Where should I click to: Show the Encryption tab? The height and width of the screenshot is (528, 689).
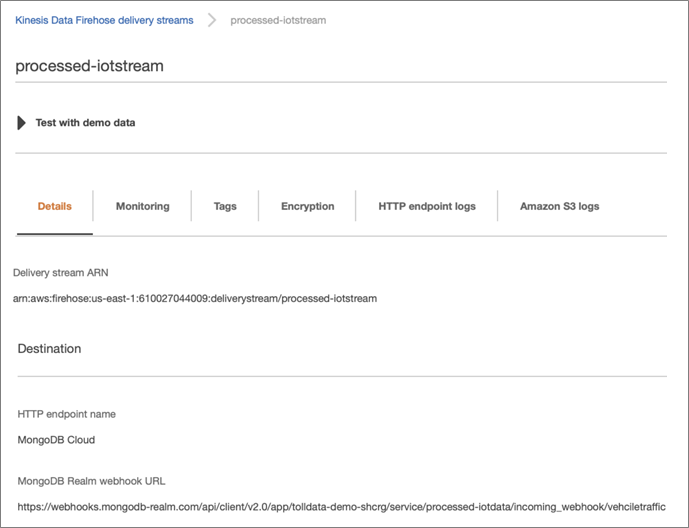[308, 206]
